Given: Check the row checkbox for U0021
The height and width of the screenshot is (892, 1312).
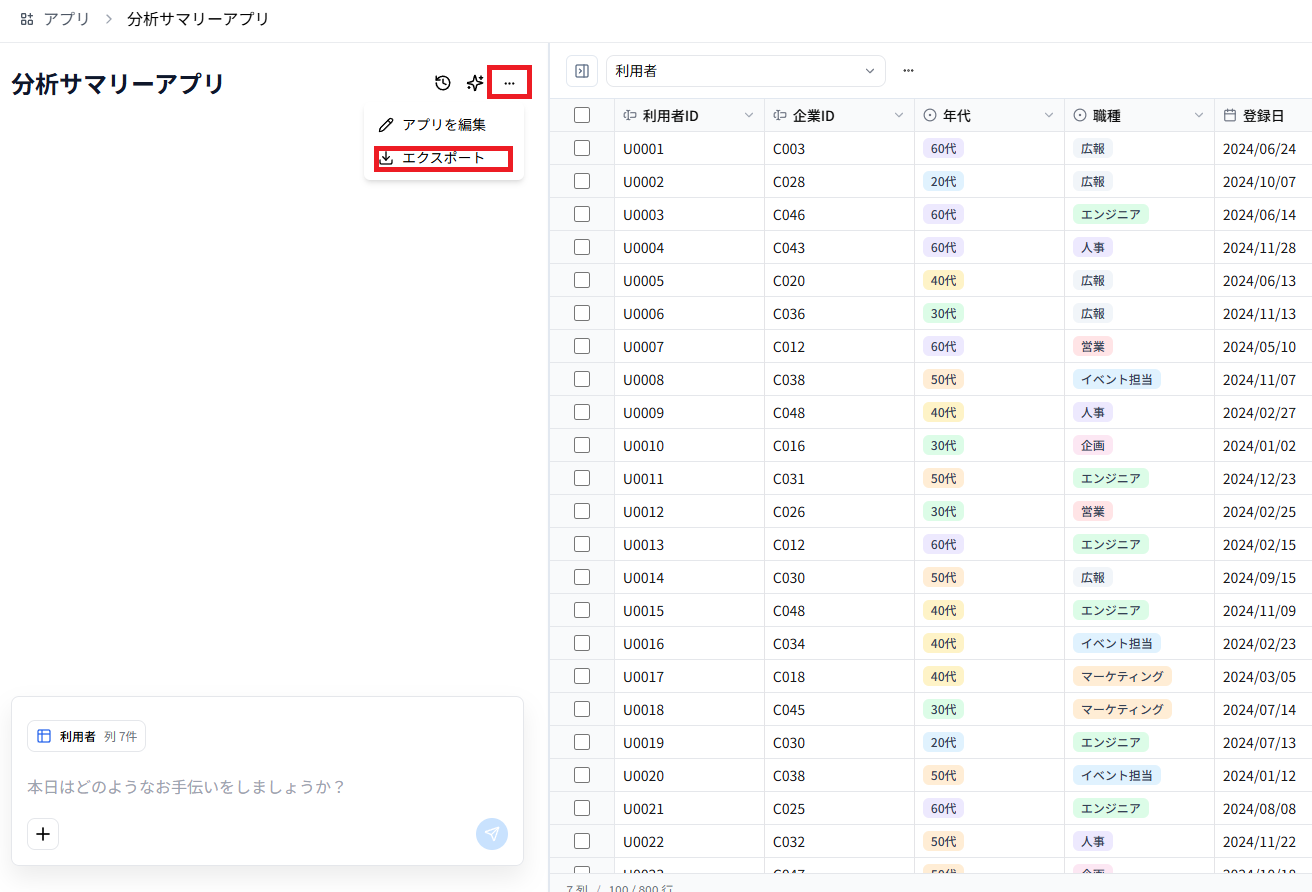Looking at the screenshot, I should click(x=582, y=808).
